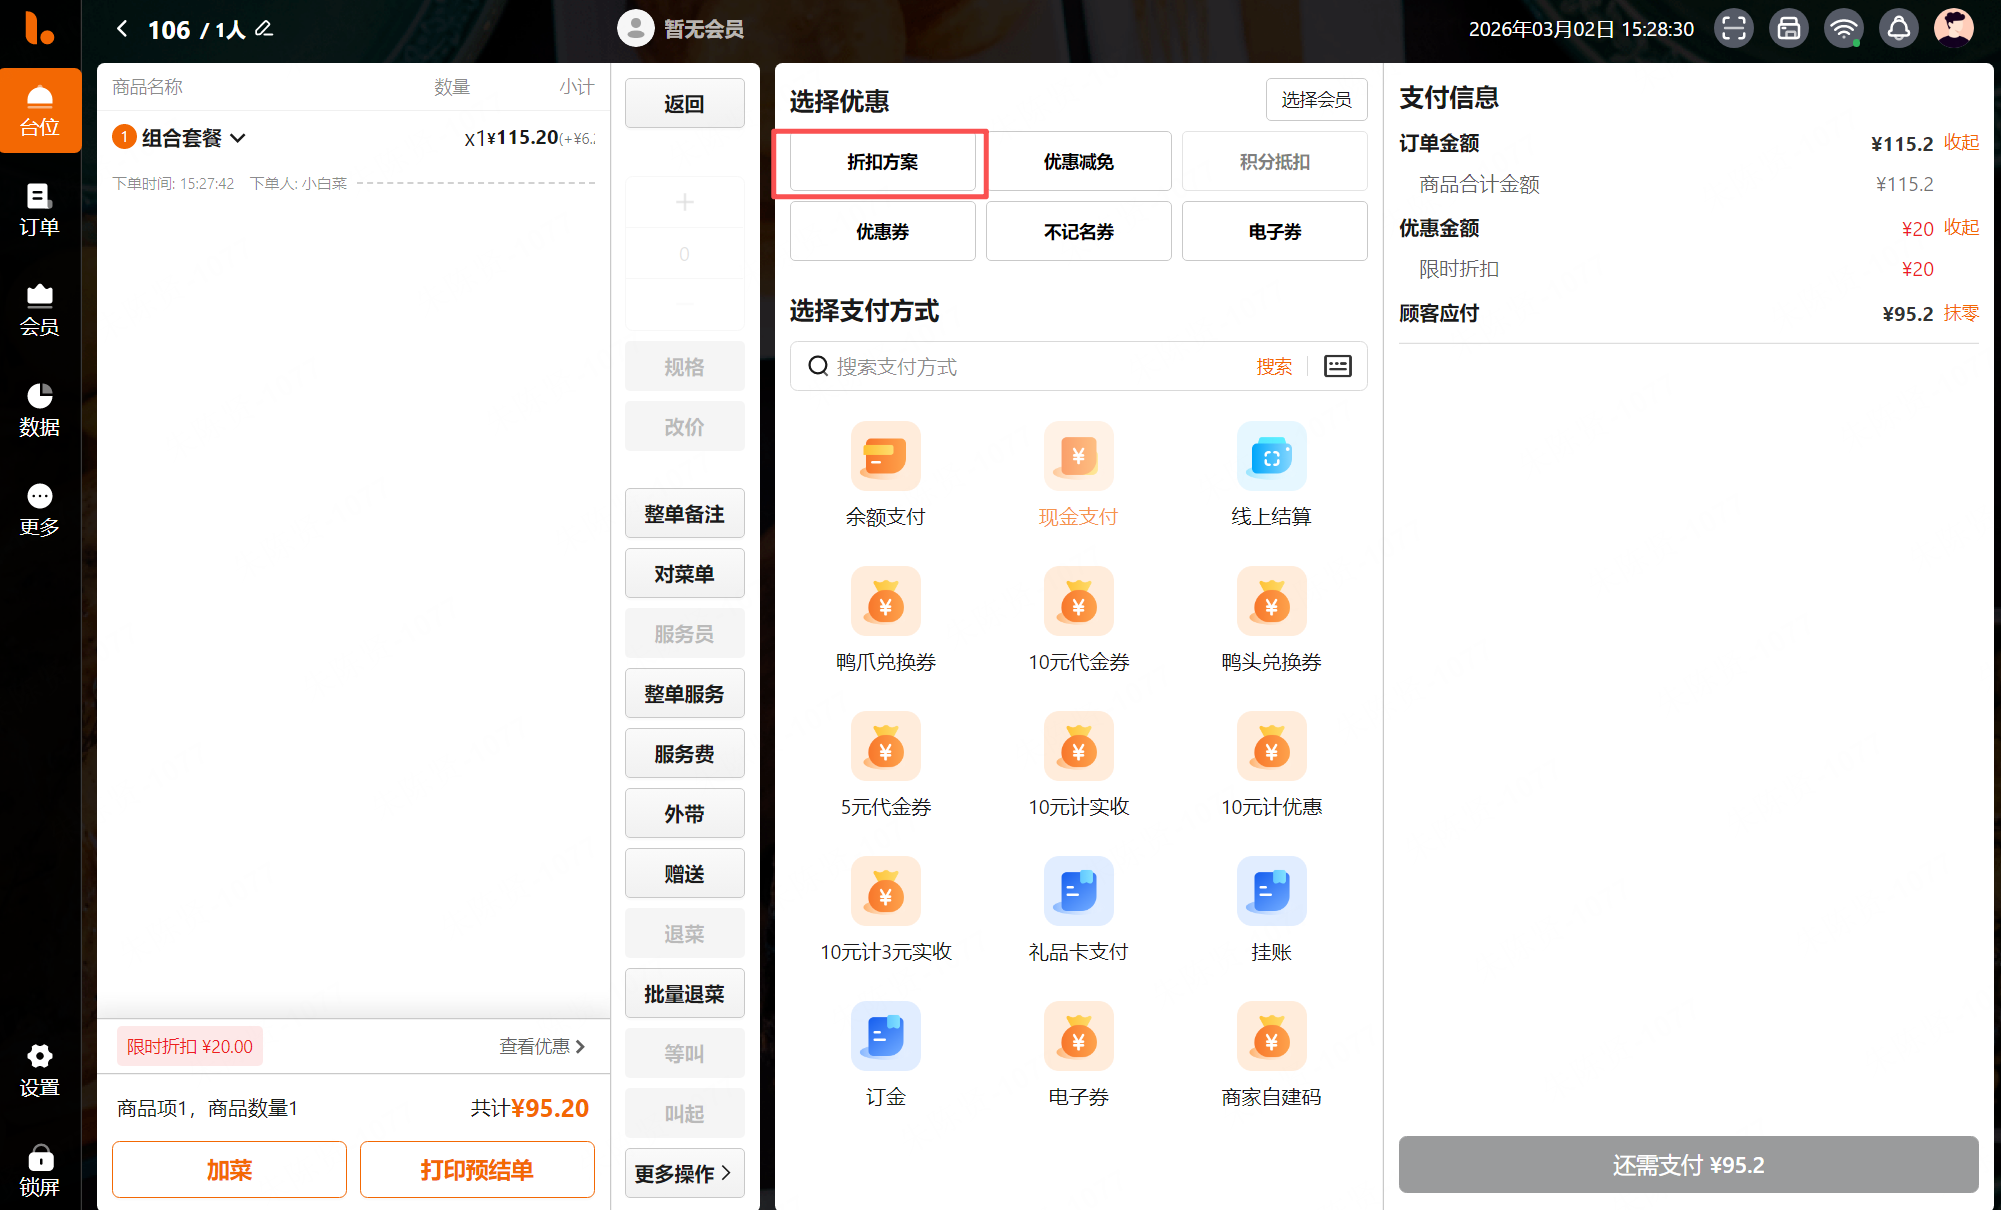Edit guest count with the pencil icon

click(264, 29)
